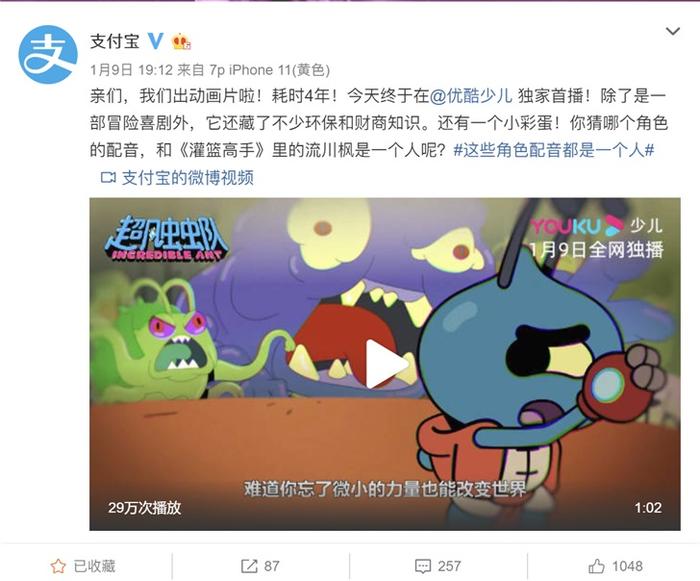Click the repost share icon

249,566
